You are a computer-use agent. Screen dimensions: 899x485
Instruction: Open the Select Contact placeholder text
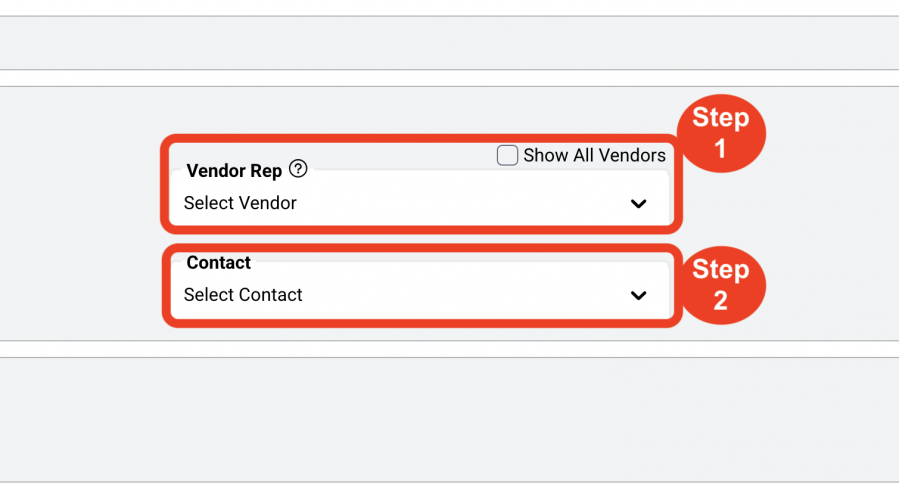click(x=243, y=295)
